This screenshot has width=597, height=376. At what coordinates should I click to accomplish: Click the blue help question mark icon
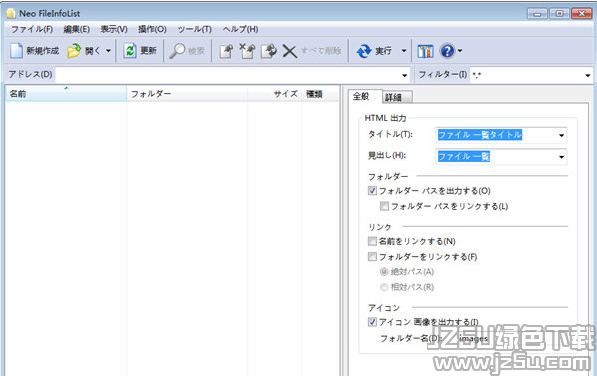(x=447, y=51)
